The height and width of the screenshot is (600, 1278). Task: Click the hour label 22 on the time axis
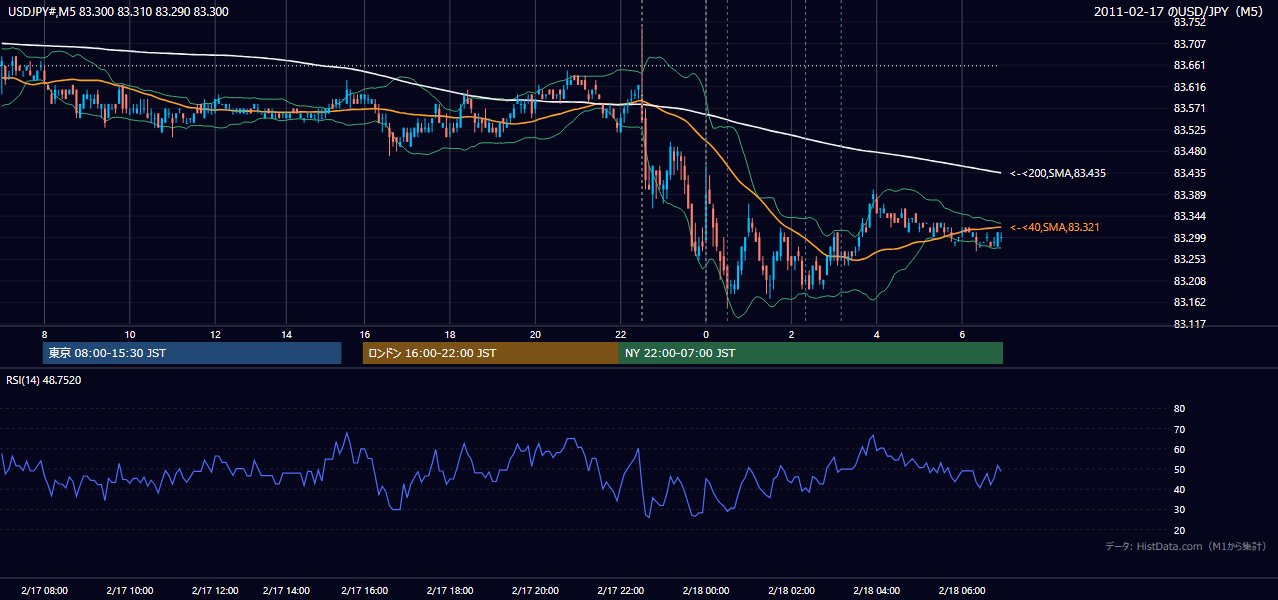click(x=621, y=334)
